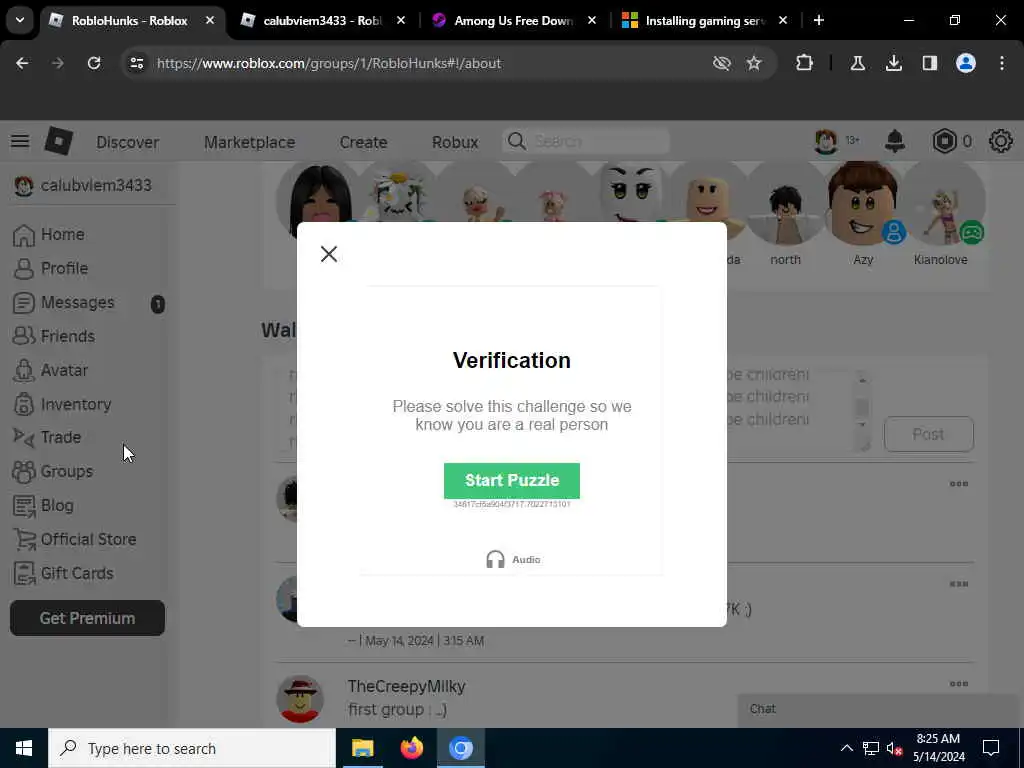Viewport: 1024px width, 768px height.
Task: Click the site information icon
Action: tap(136, 63)
